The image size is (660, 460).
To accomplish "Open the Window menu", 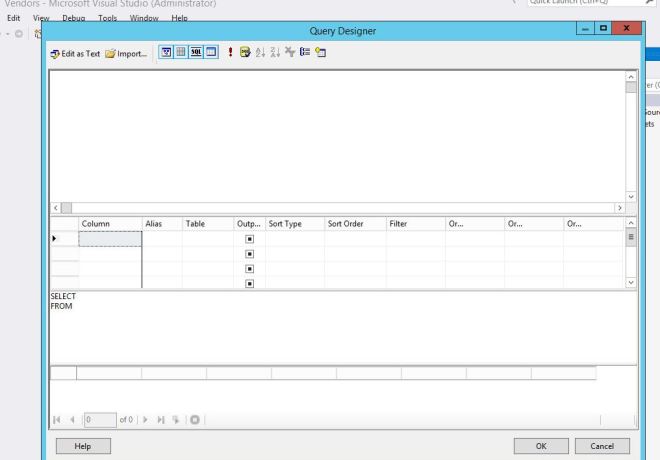I will [144, 19].
